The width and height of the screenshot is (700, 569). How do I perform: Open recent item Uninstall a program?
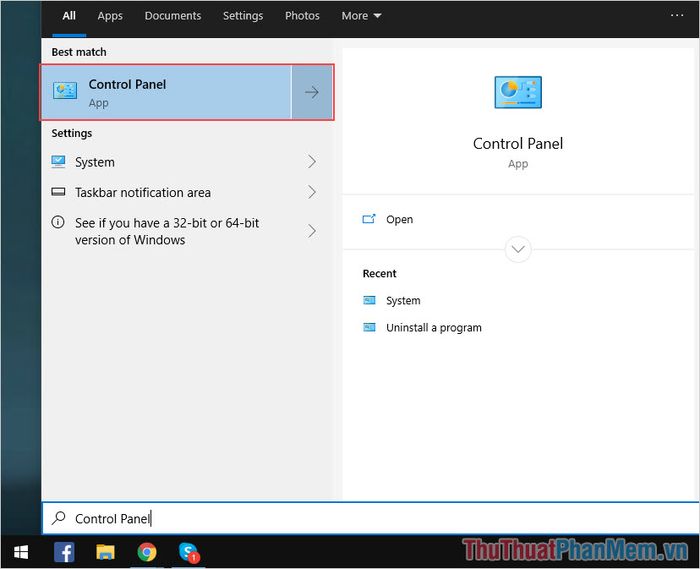pos(433,328)
